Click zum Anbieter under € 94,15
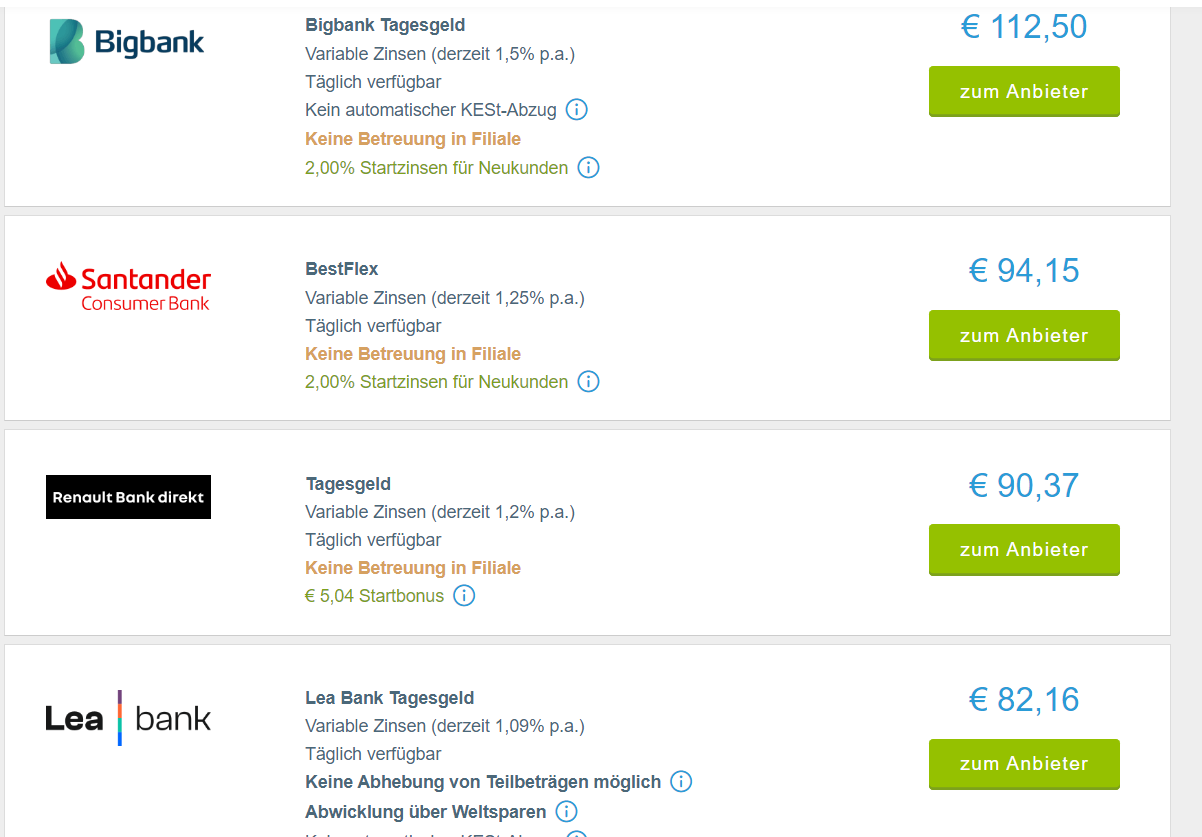The width and height of the screenshot is (1202, 837). coord(1024,335)
